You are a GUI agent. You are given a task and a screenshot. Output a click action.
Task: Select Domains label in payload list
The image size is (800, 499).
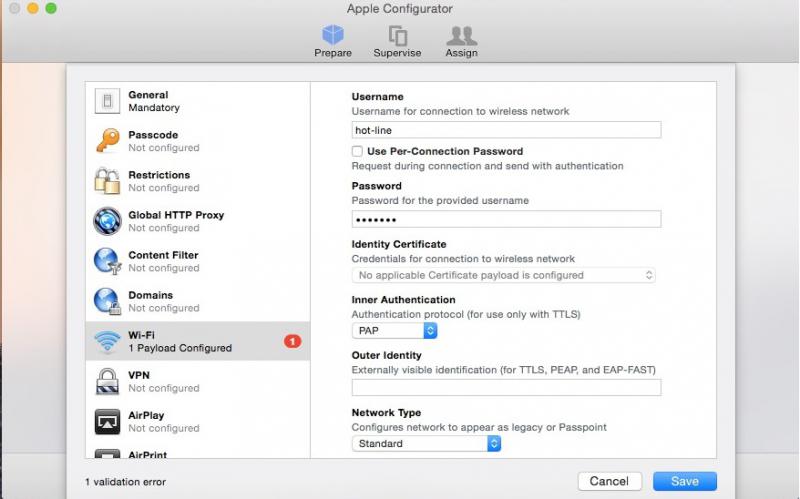click(151, 295)
